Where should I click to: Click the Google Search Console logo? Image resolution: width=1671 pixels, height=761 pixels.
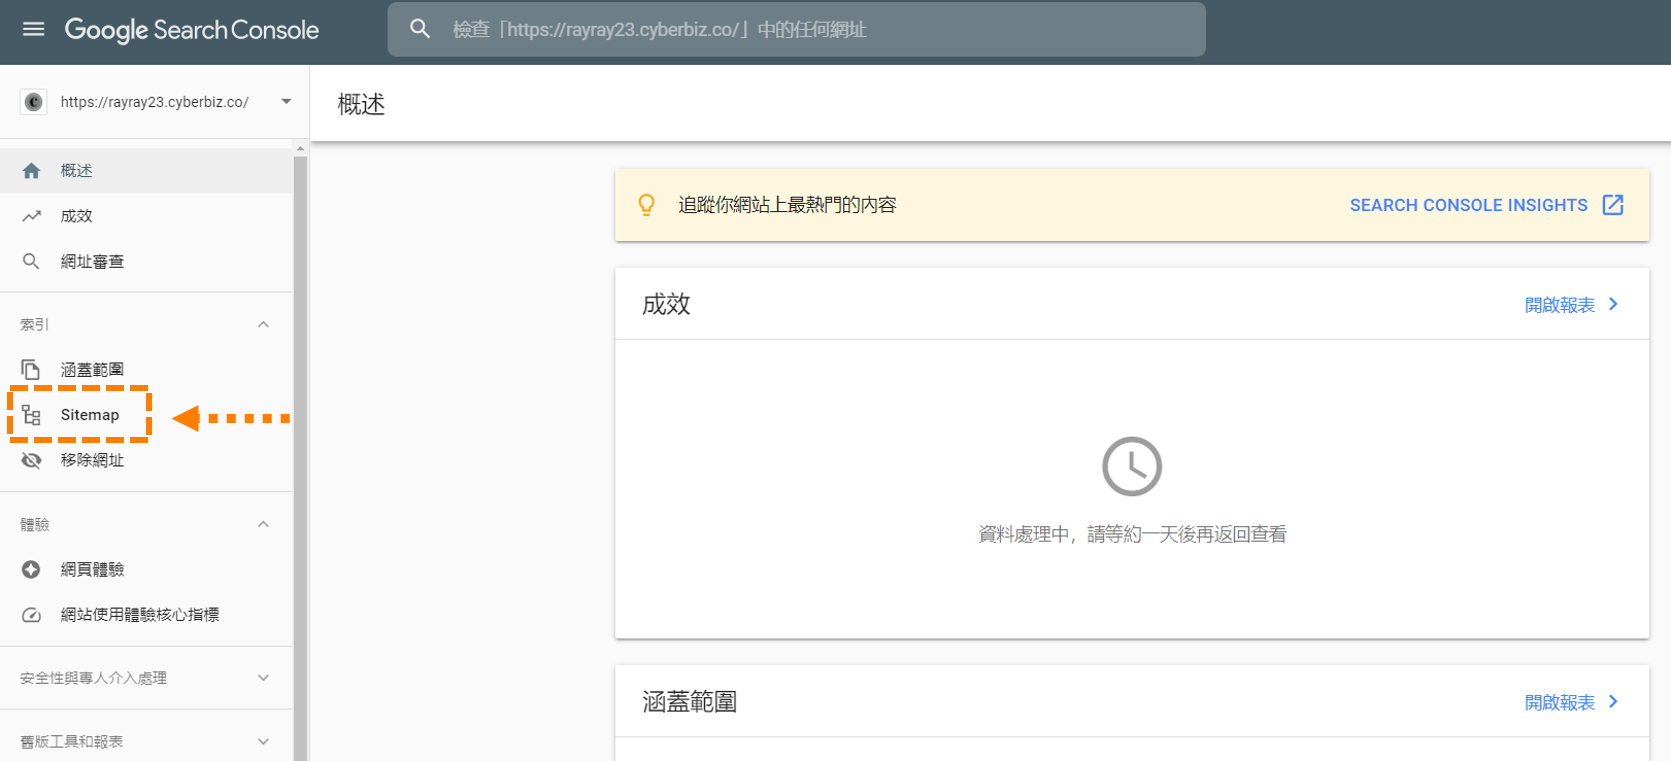(191, 30)
